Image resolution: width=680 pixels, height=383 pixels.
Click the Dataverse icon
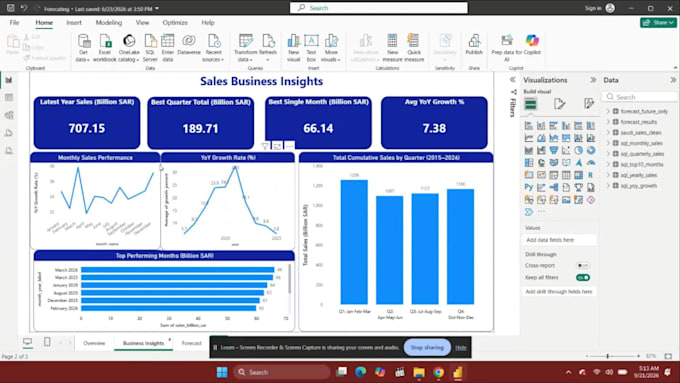tap(189, 41)
